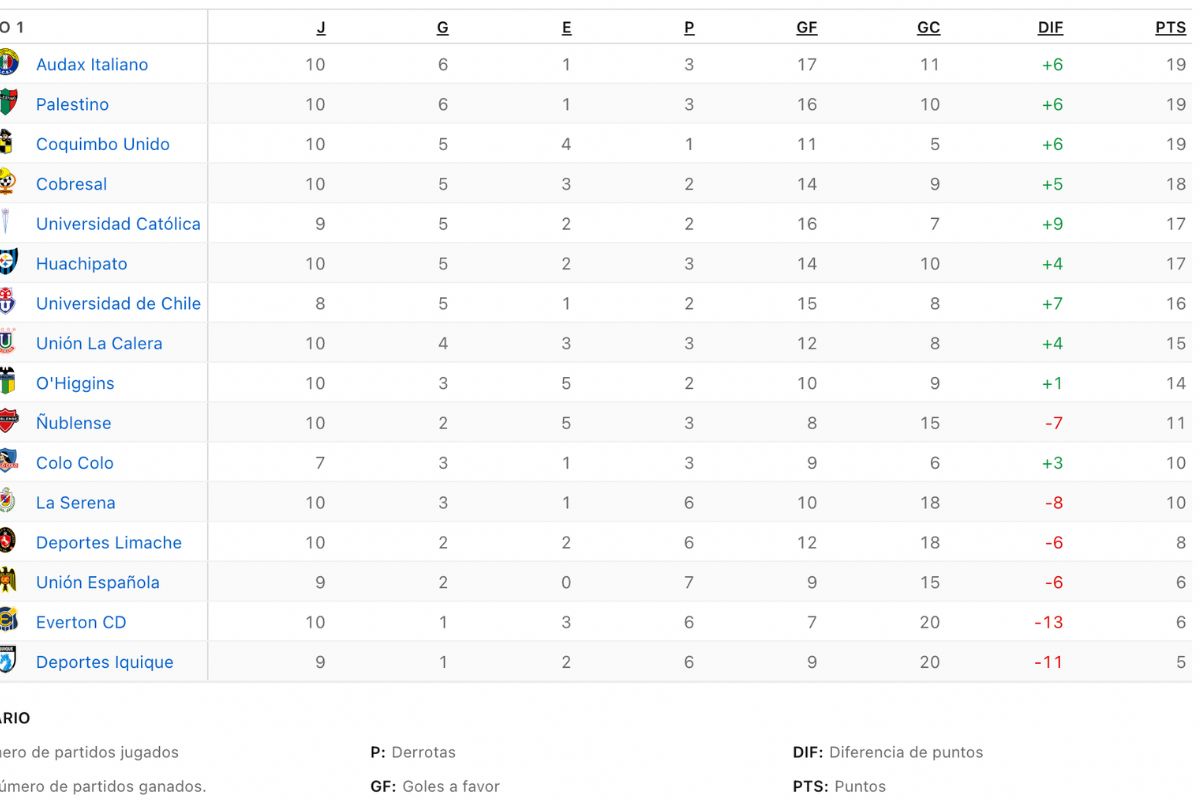1200x800 pixels.
Task: Sort table by PTS column header
Action: click(x=1170, y=28)
